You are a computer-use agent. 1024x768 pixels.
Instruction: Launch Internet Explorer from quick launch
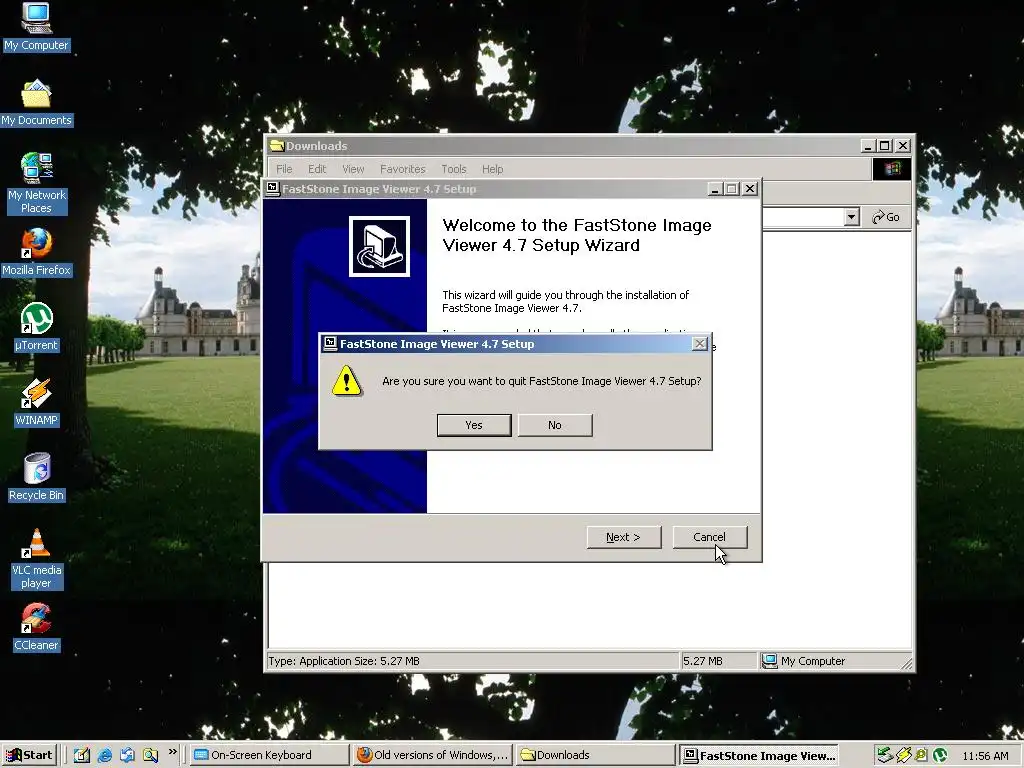tap(104, 756)
